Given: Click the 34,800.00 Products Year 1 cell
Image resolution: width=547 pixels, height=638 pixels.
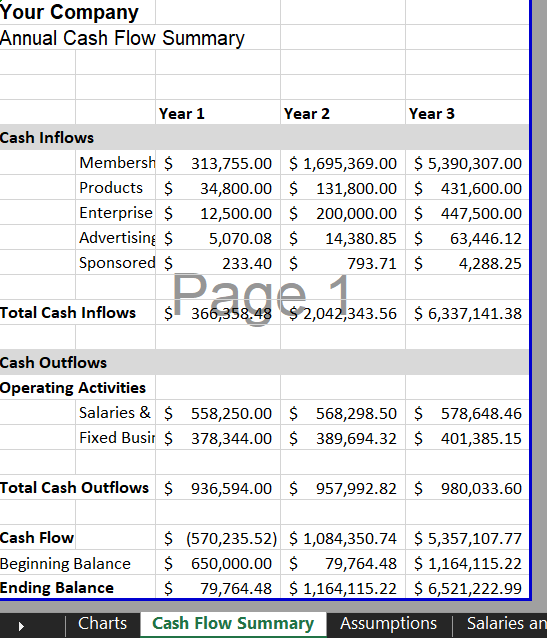Looking at the screenshot, I should 218,188.
